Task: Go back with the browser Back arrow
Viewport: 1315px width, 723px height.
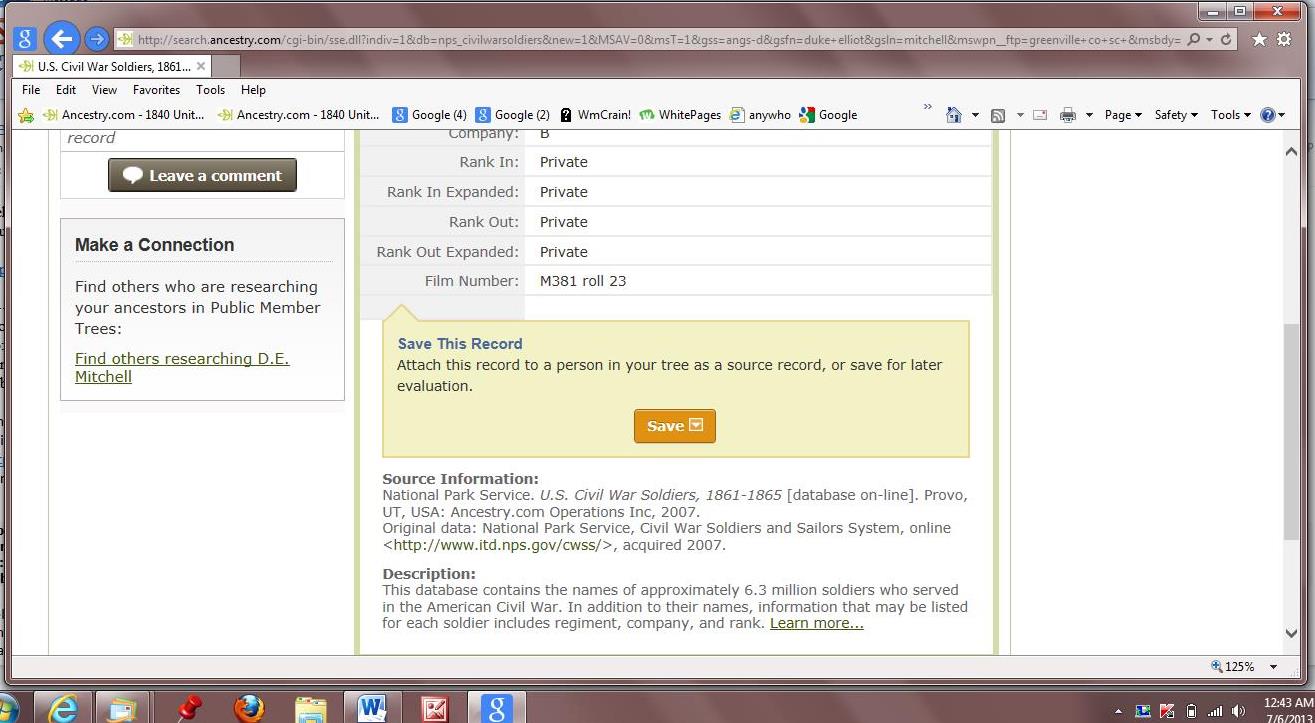Action: coord(62,39)
